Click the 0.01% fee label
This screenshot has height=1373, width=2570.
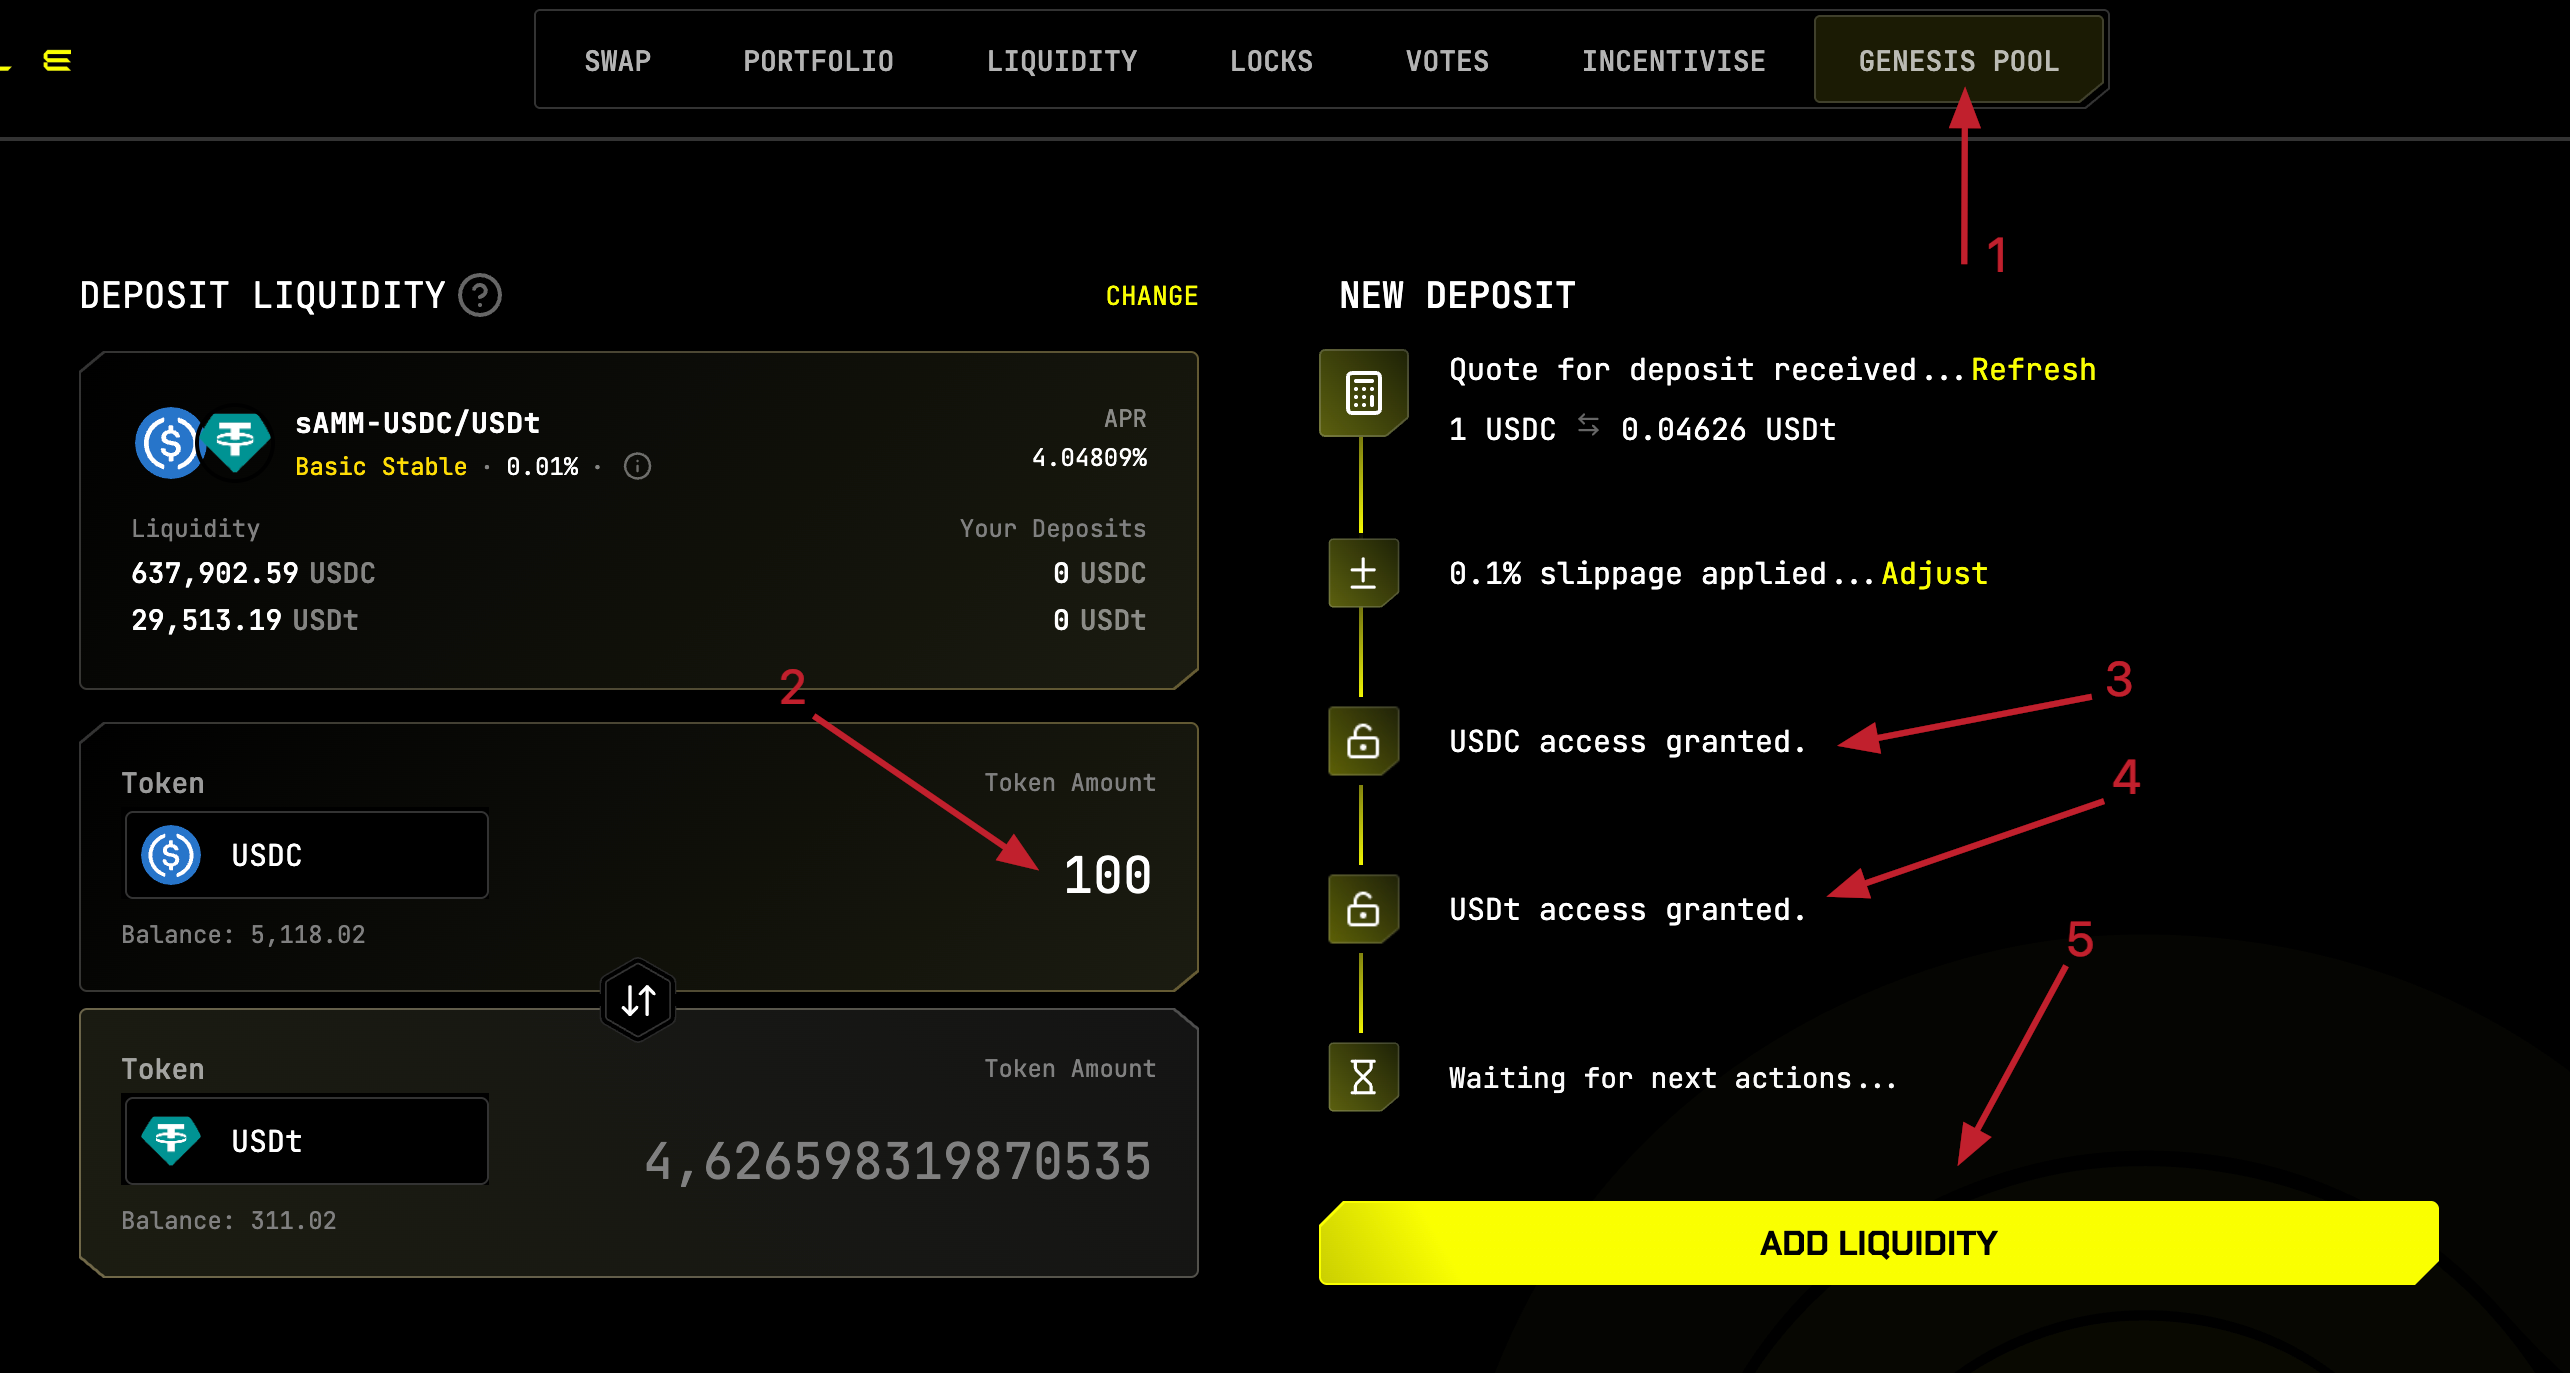(x=542, y=467)
